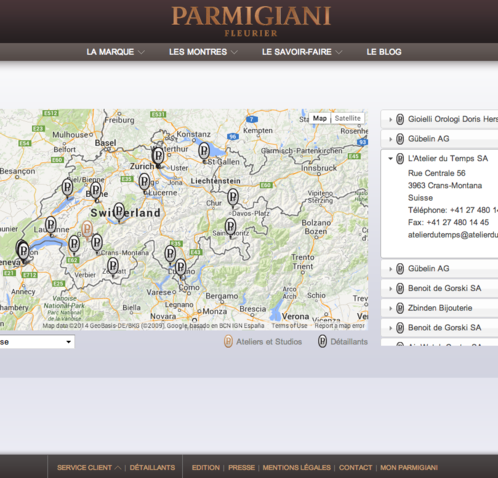
Task: Click the map pin at Crans-Montana
Action: 97,244
